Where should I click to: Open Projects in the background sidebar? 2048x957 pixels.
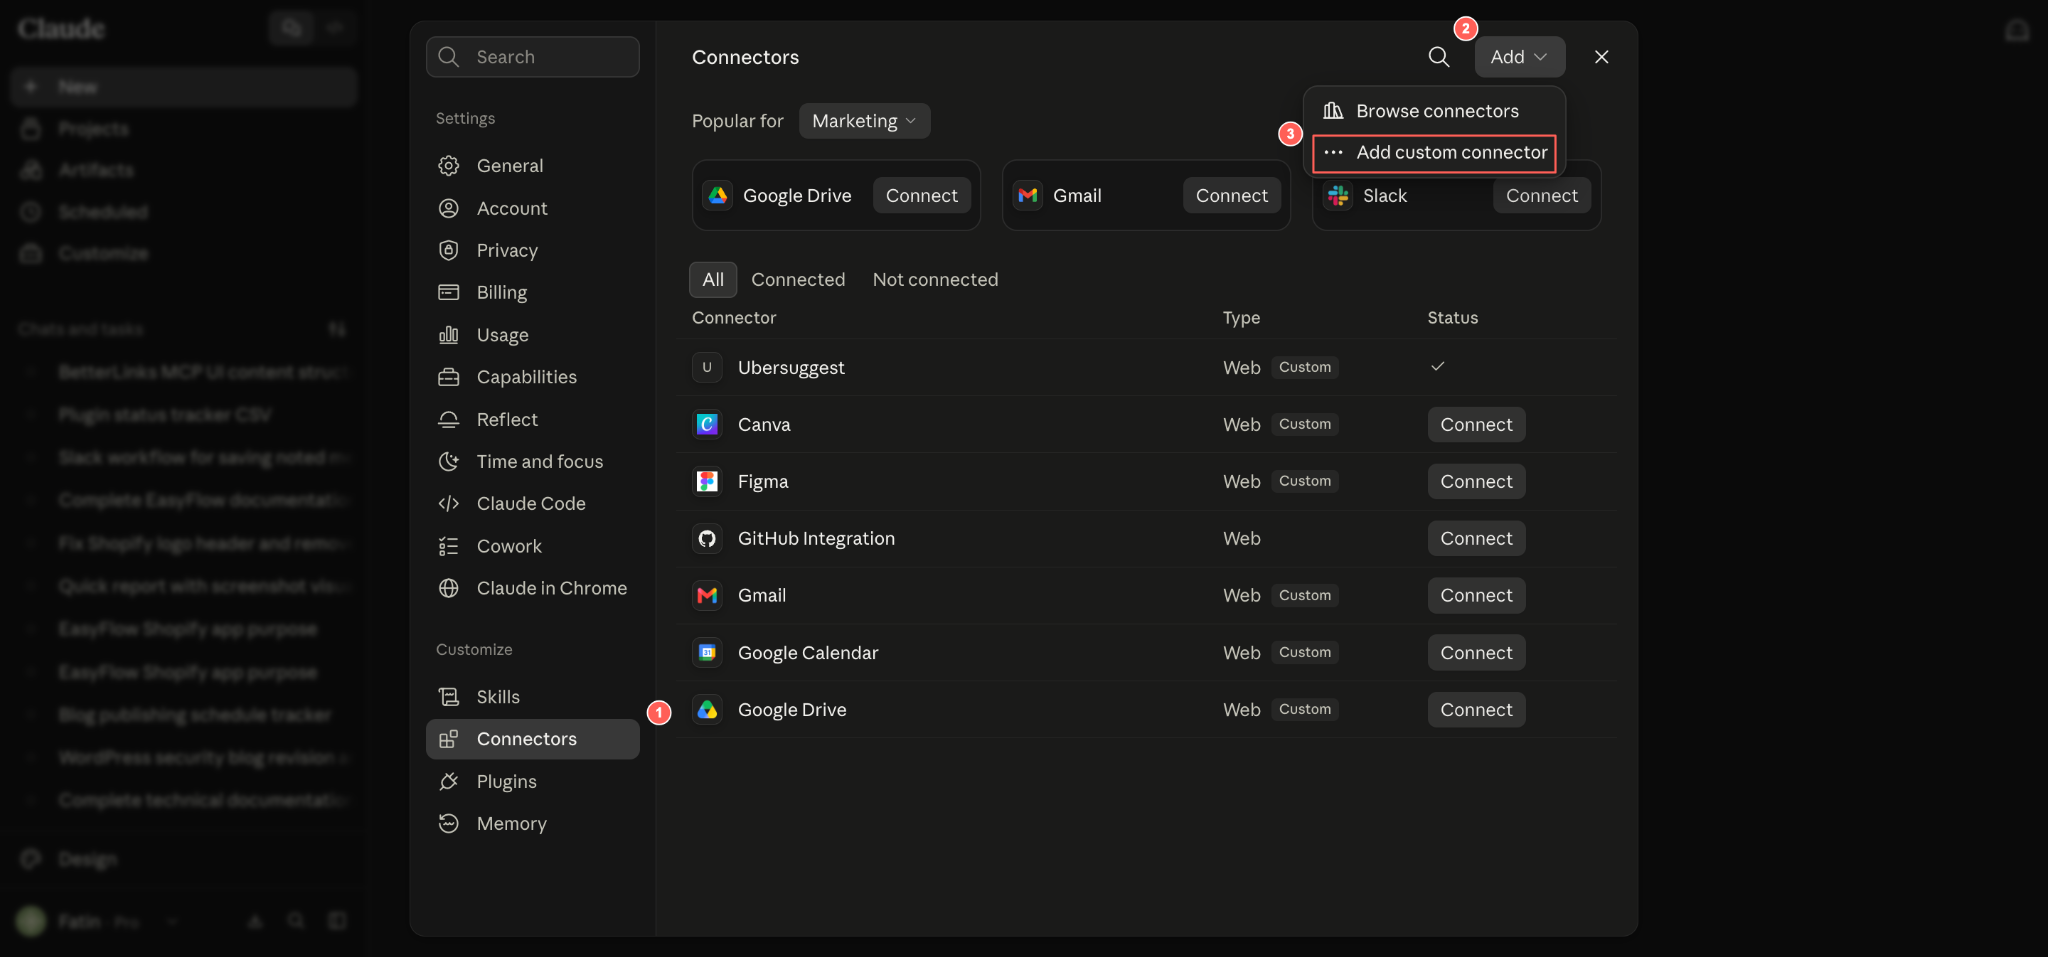[184, 129]
